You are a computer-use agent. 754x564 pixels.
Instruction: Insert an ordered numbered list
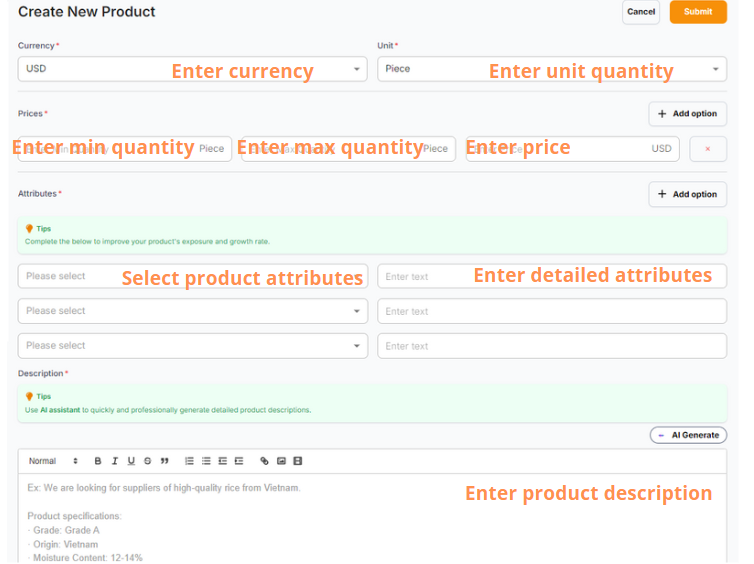click(189, 461)
